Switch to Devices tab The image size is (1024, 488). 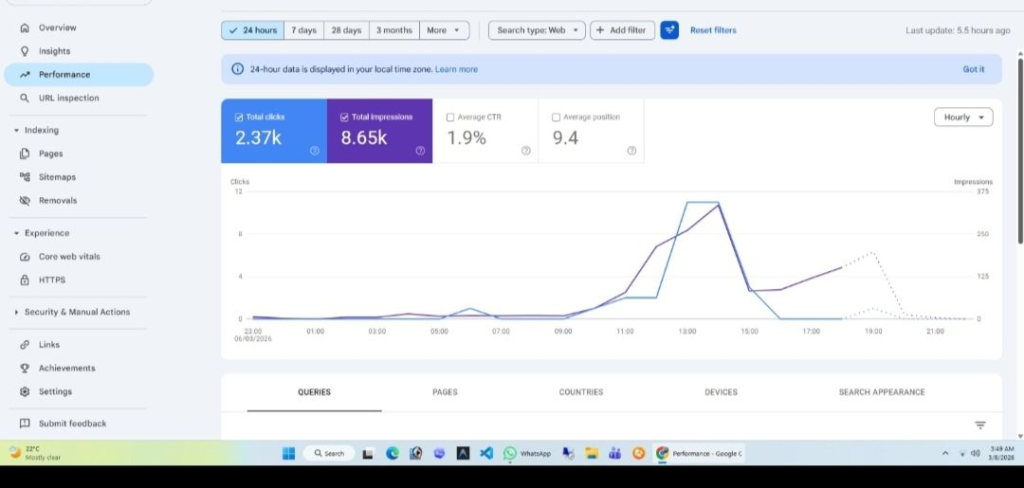click(x=721, y=393)
